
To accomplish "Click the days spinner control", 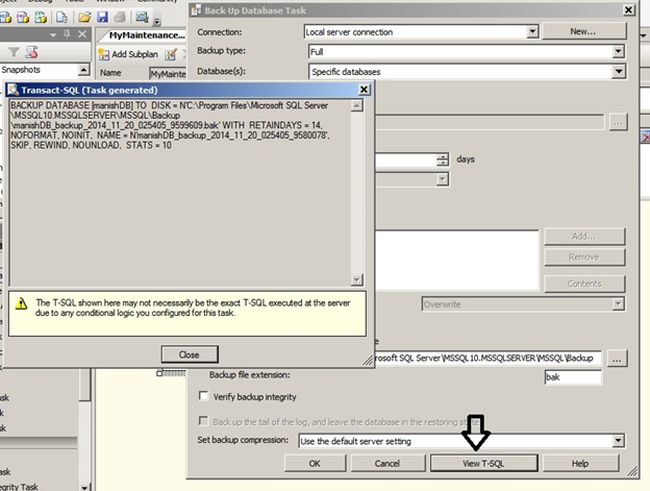I will [443, 160].
